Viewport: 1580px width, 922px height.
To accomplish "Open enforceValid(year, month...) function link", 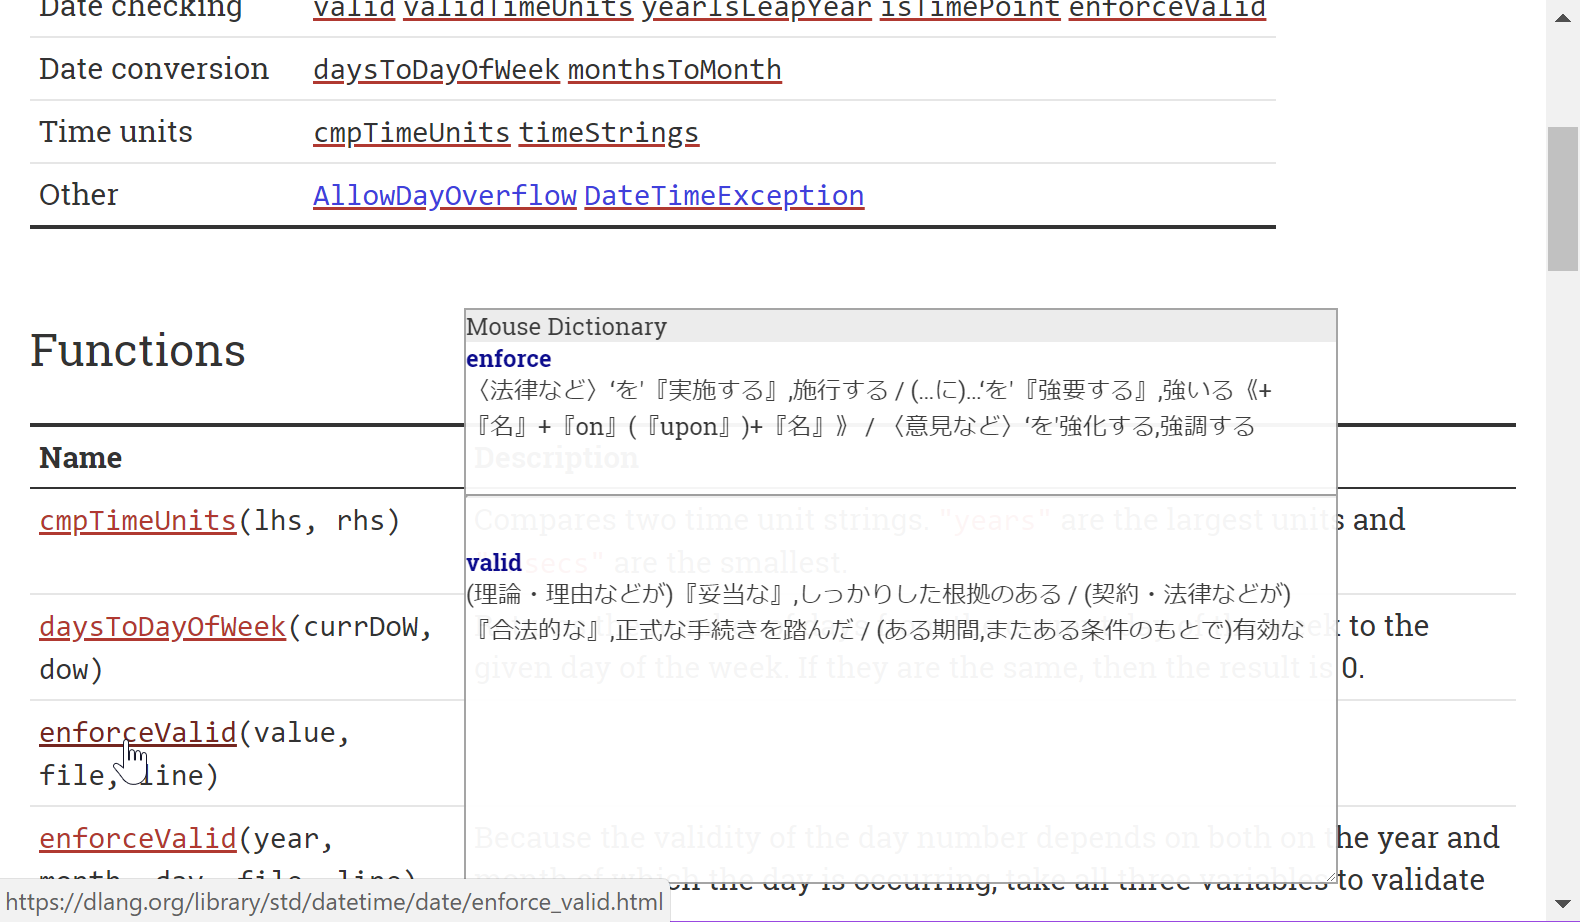I will (x=138, y=839).
